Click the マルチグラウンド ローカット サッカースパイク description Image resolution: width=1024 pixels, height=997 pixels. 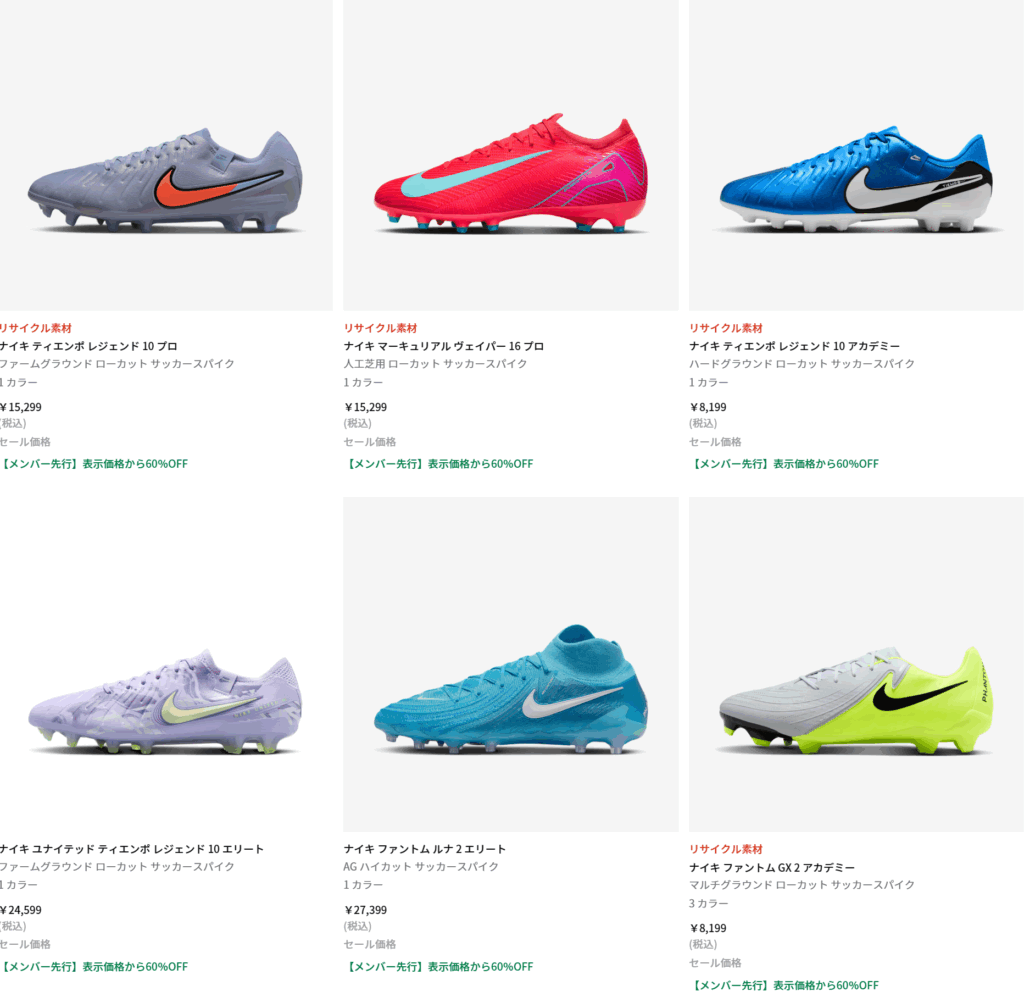(x=802, y=885)
